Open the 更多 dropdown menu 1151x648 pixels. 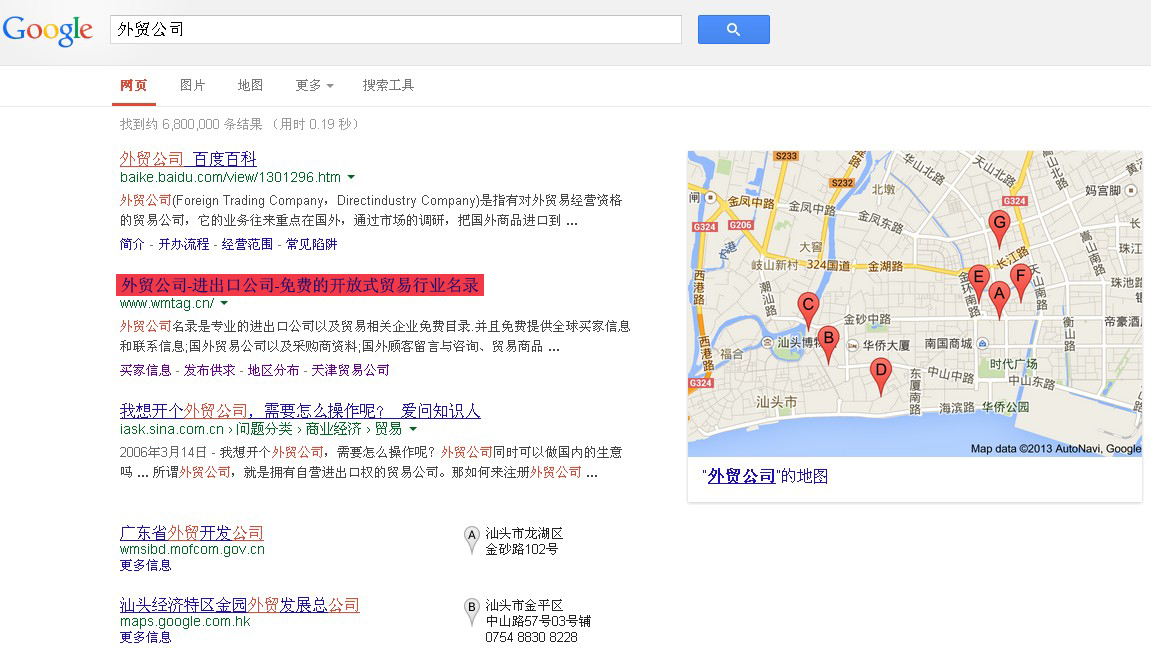(314, 86)
